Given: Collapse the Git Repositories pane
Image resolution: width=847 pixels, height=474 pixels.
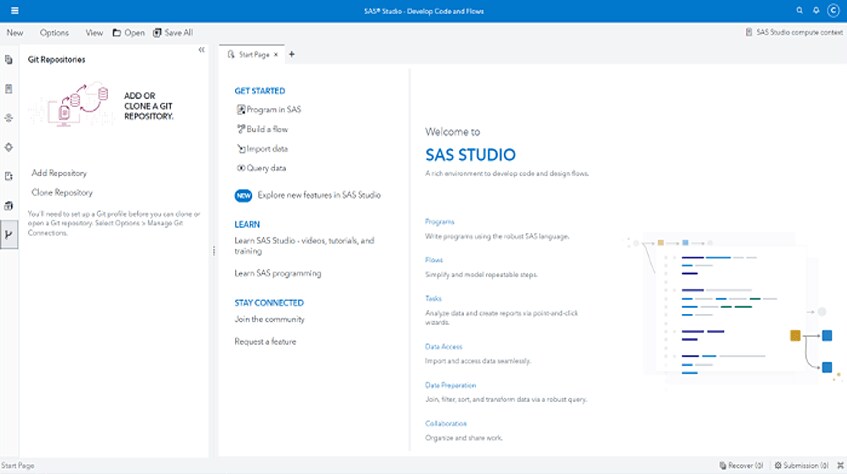Looking at the screenshot, I should (x=201, y=50).
